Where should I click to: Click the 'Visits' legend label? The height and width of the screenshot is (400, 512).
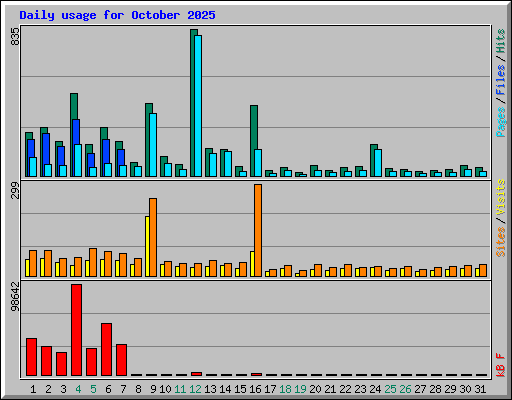pyautogui.click(x=500, y=197)
